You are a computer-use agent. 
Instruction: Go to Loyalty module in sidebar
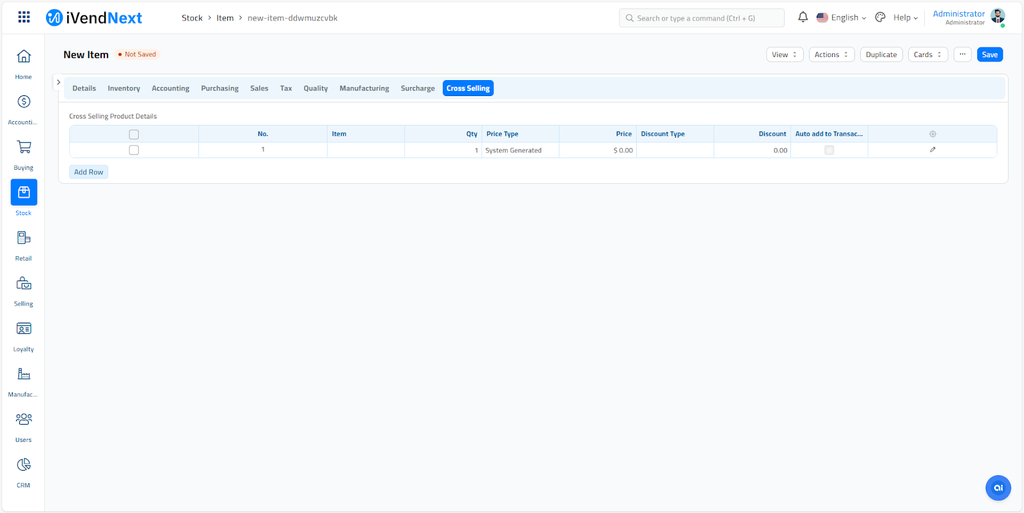click(x=23, y=329)
